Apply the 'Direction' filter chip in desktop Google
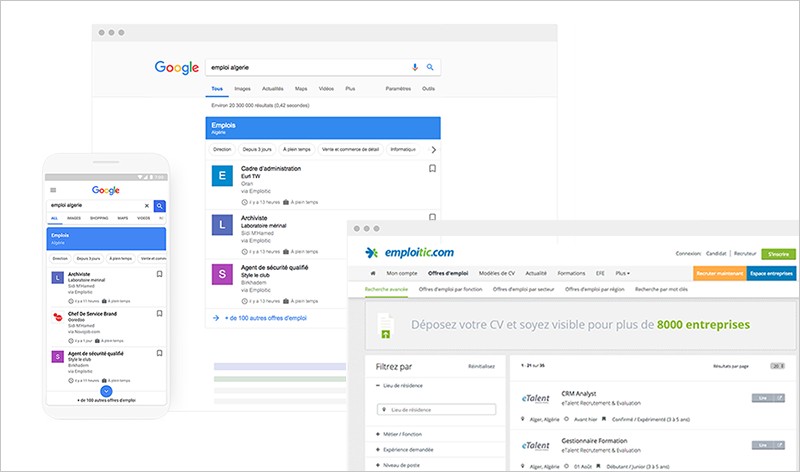 coord(222,150)
